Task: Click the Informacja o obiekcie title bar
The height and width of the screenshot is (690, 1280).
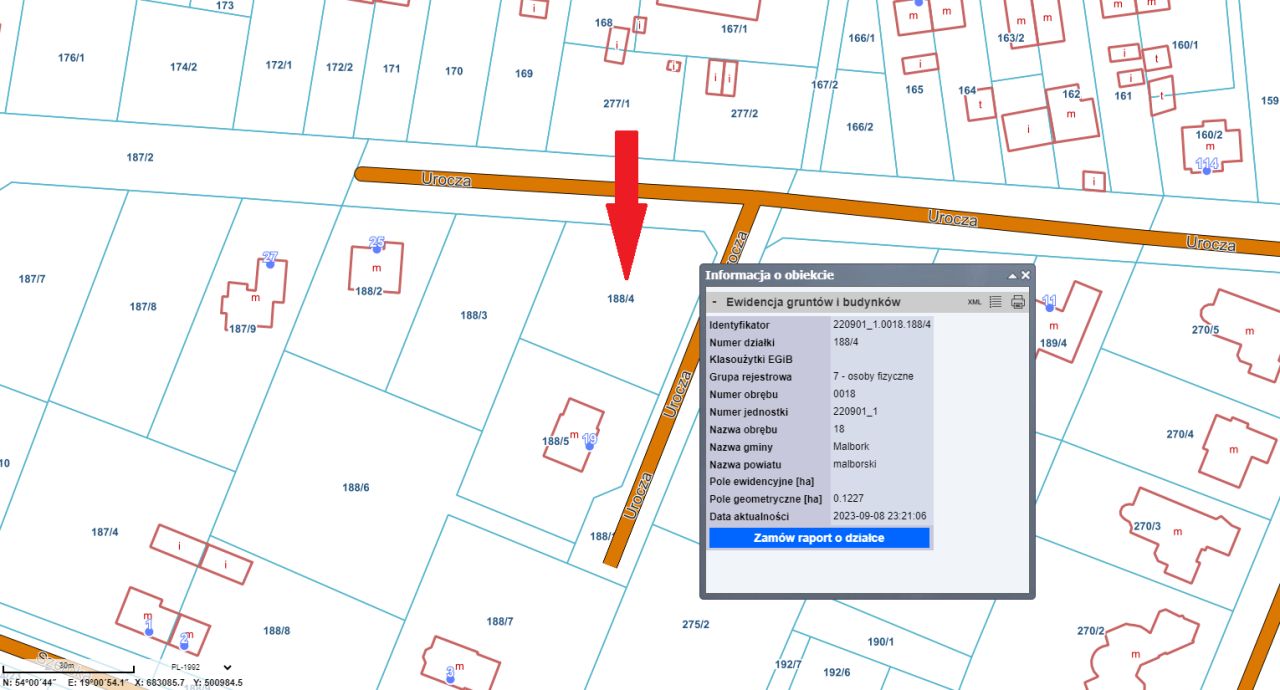Action: [867, 275]
